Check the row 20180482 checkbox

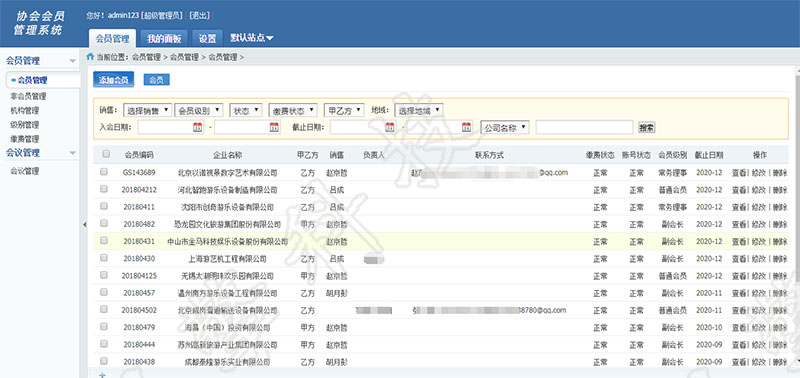pos(104,223)
